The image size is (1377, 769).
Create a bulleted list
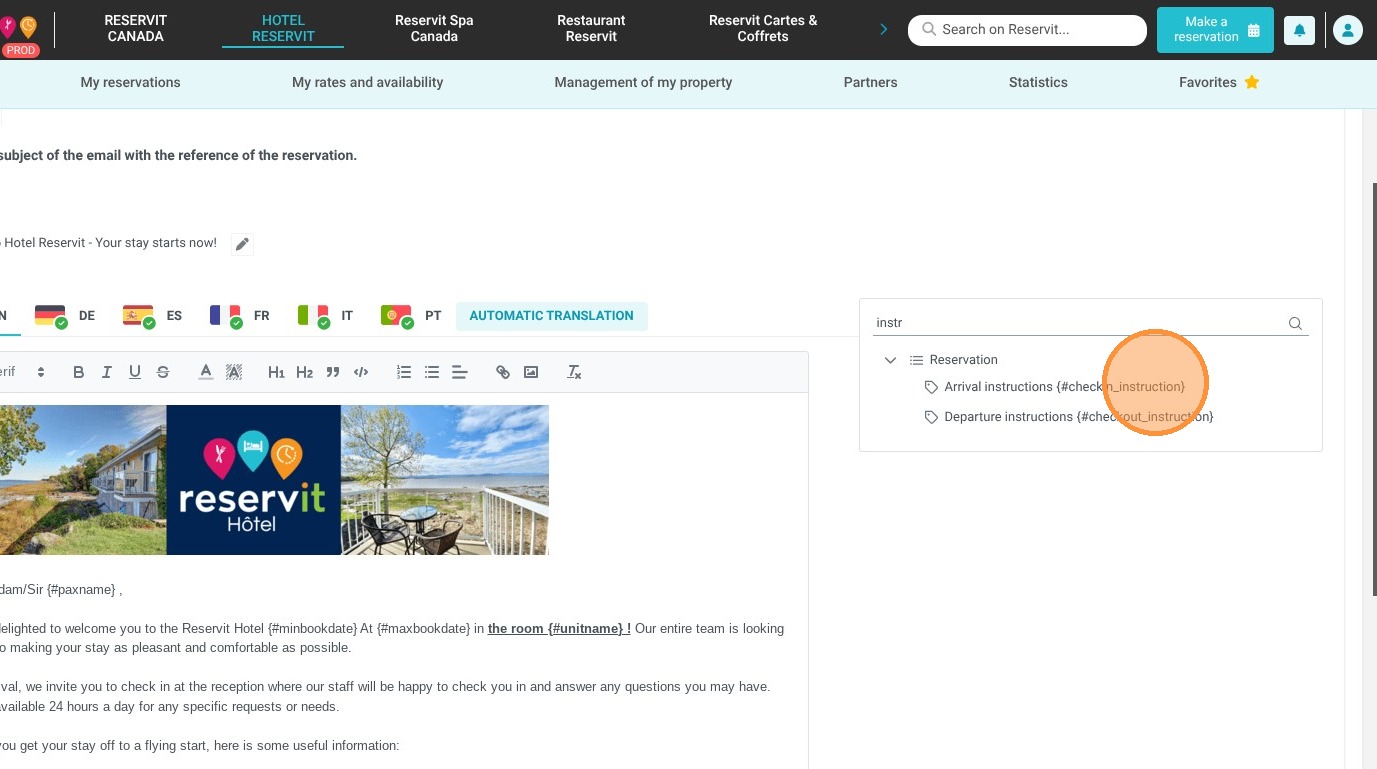(432, 372)
